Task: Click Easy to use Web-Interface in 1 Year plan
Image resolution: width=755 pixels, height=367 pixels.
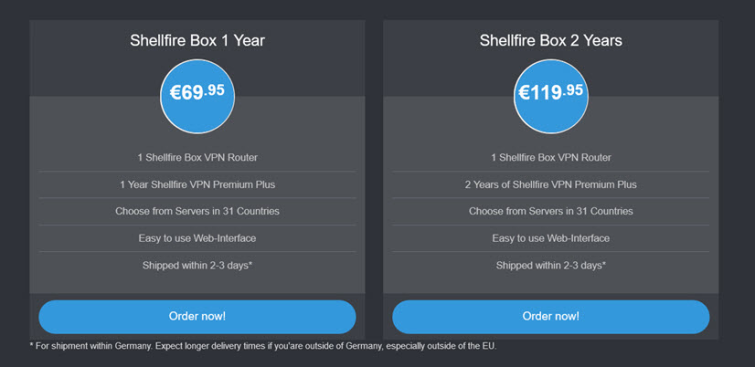Action: pyautogui.click(x=197, y=238)
